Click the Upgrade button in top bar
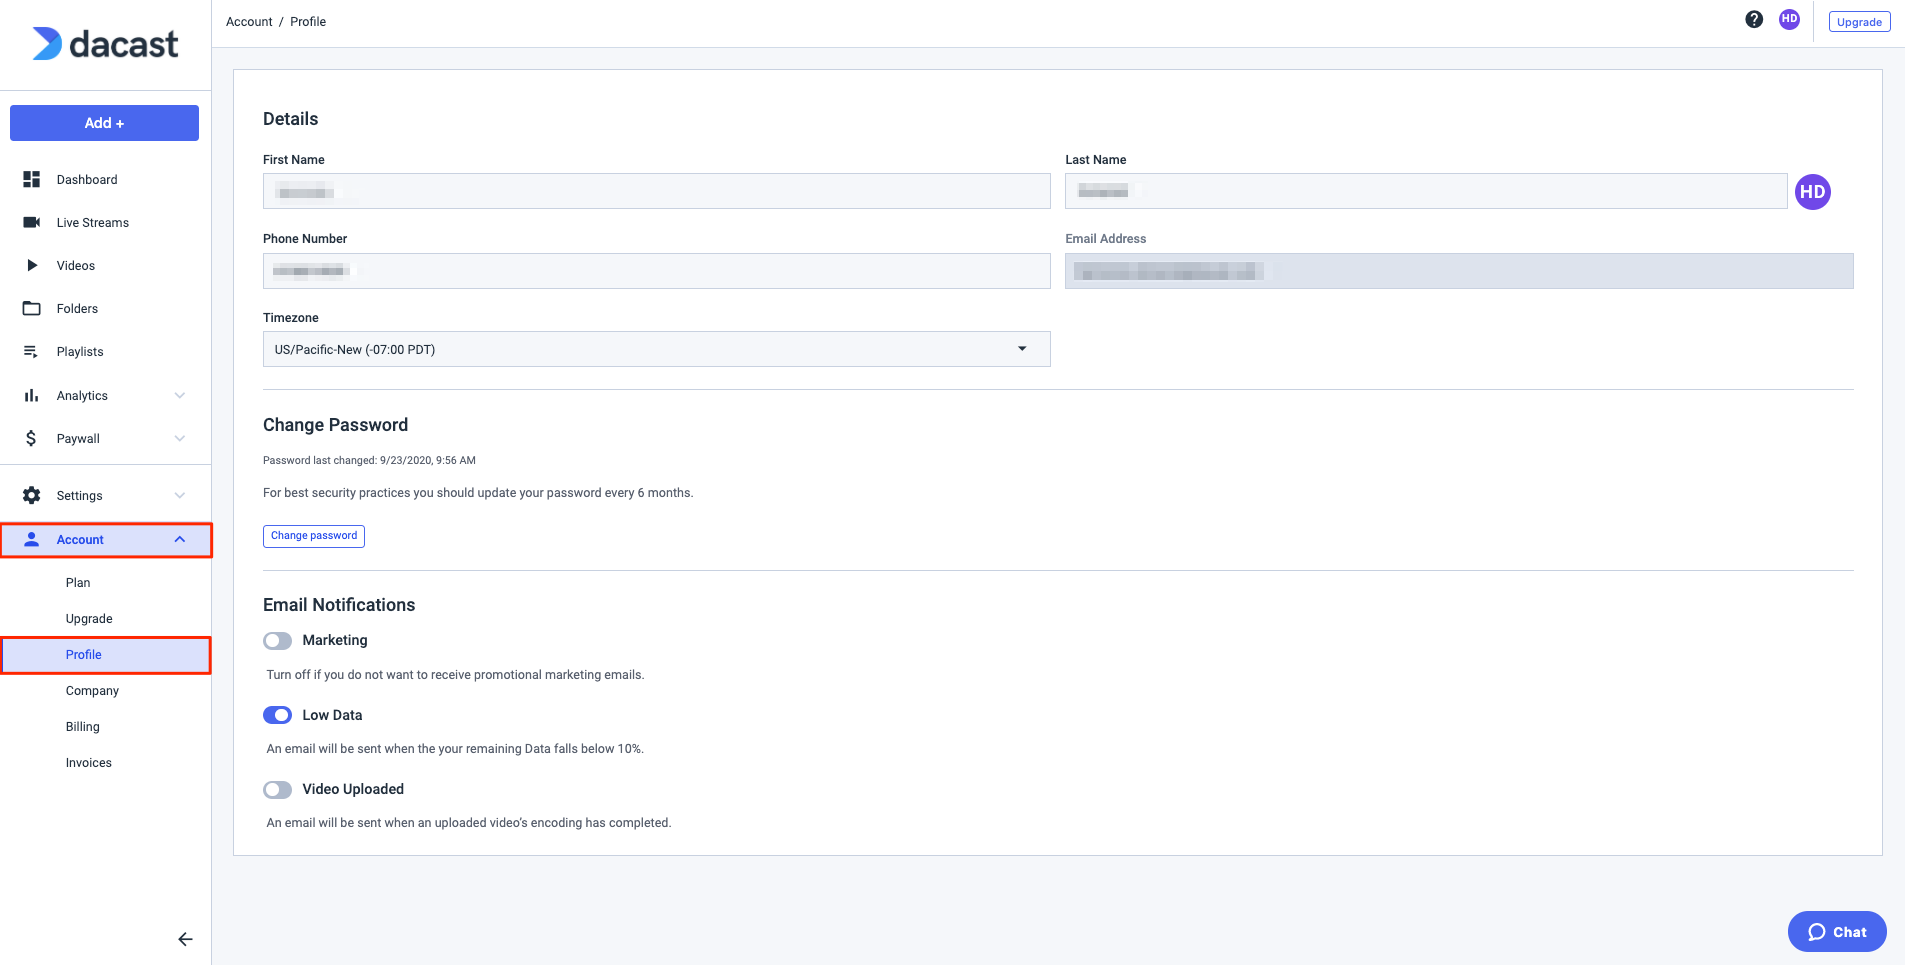 pyautogui.click(x=1859, y=21)
